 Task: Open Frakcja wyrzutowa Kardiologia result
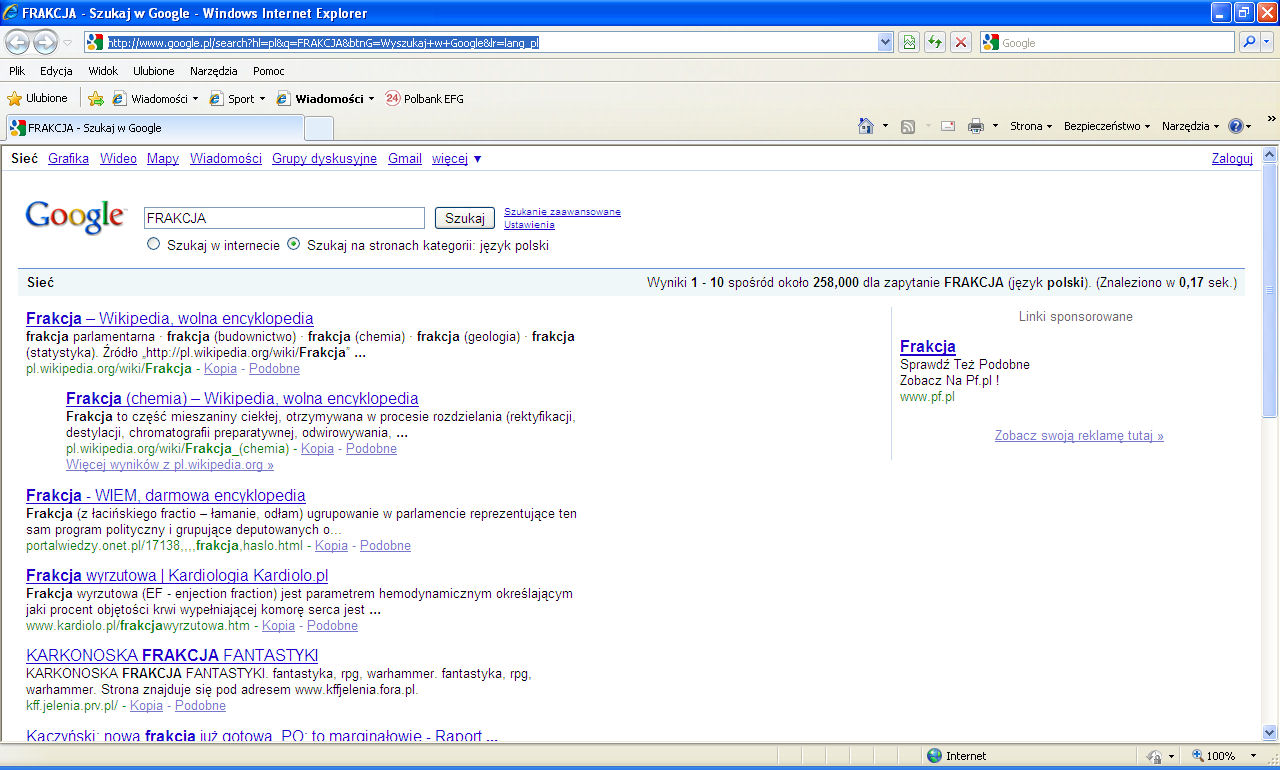pyautogui.click(x=177, y=575)
